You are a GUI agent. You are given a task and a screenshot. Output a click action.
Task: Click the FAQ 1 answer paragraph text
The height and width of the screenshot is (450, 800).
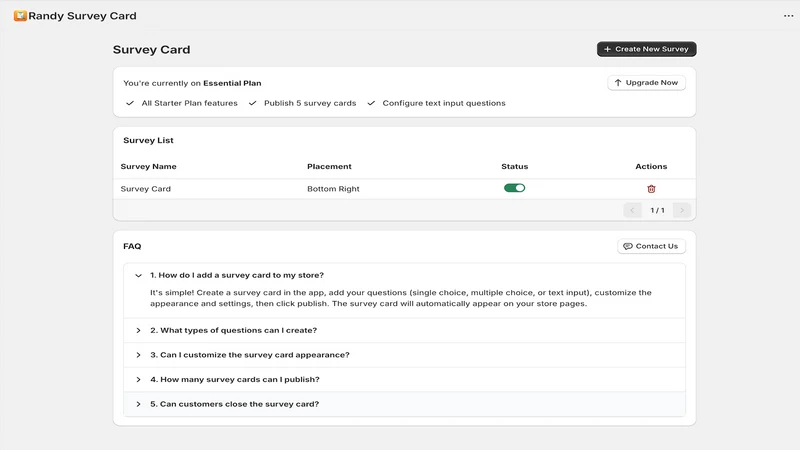[401, 298]
